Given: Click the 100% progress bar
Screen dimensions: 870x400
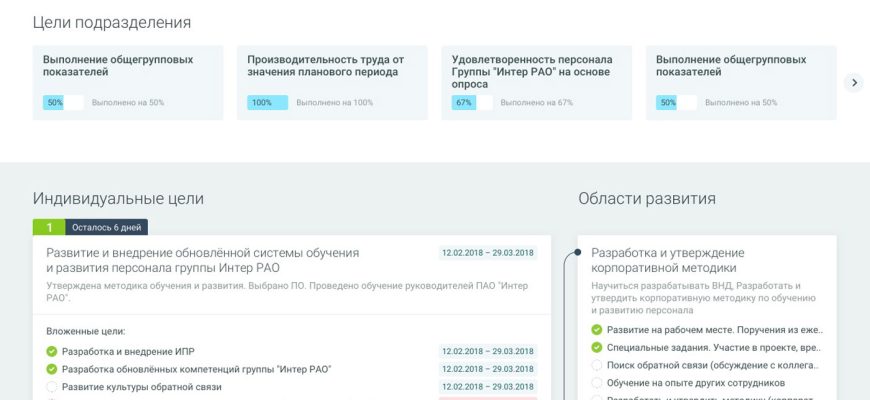Looking at the screenshot, I should [x=267, y=102].
